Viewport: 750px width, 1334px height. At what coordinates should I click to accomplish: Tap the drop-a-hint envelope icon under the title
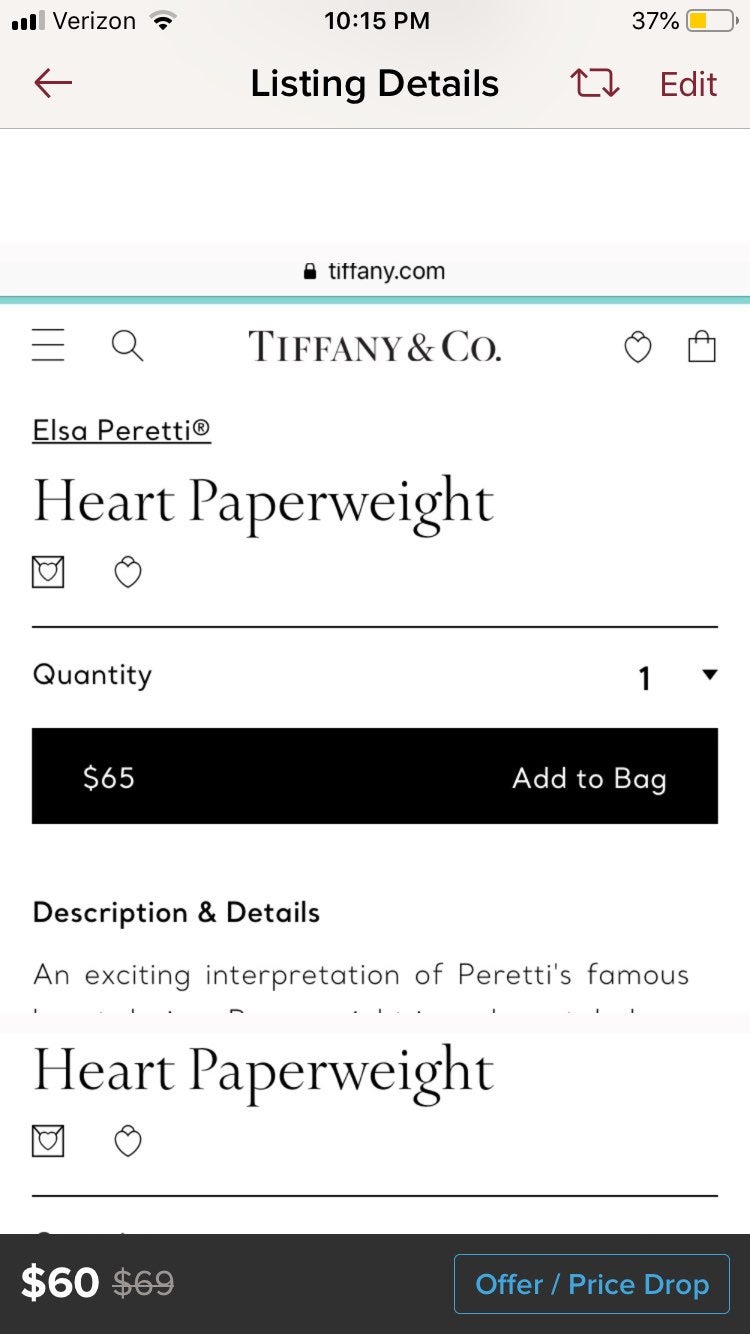[x=48, y=573]
